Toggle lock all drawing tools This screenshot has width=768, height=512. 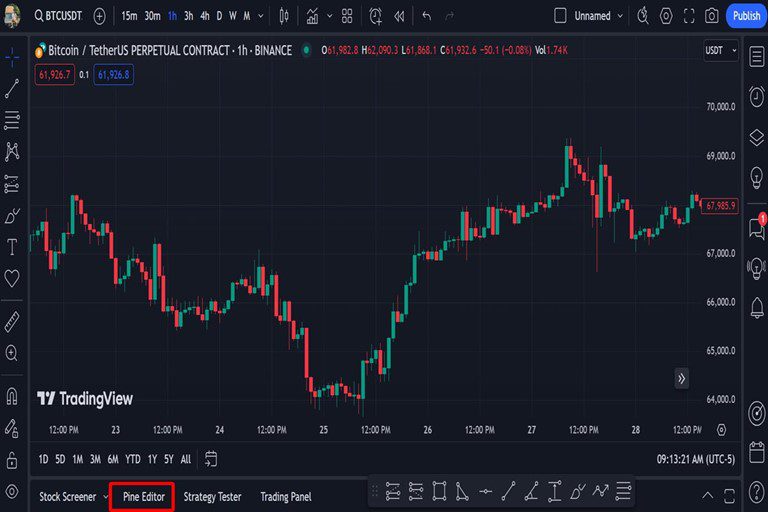point(12,460)
